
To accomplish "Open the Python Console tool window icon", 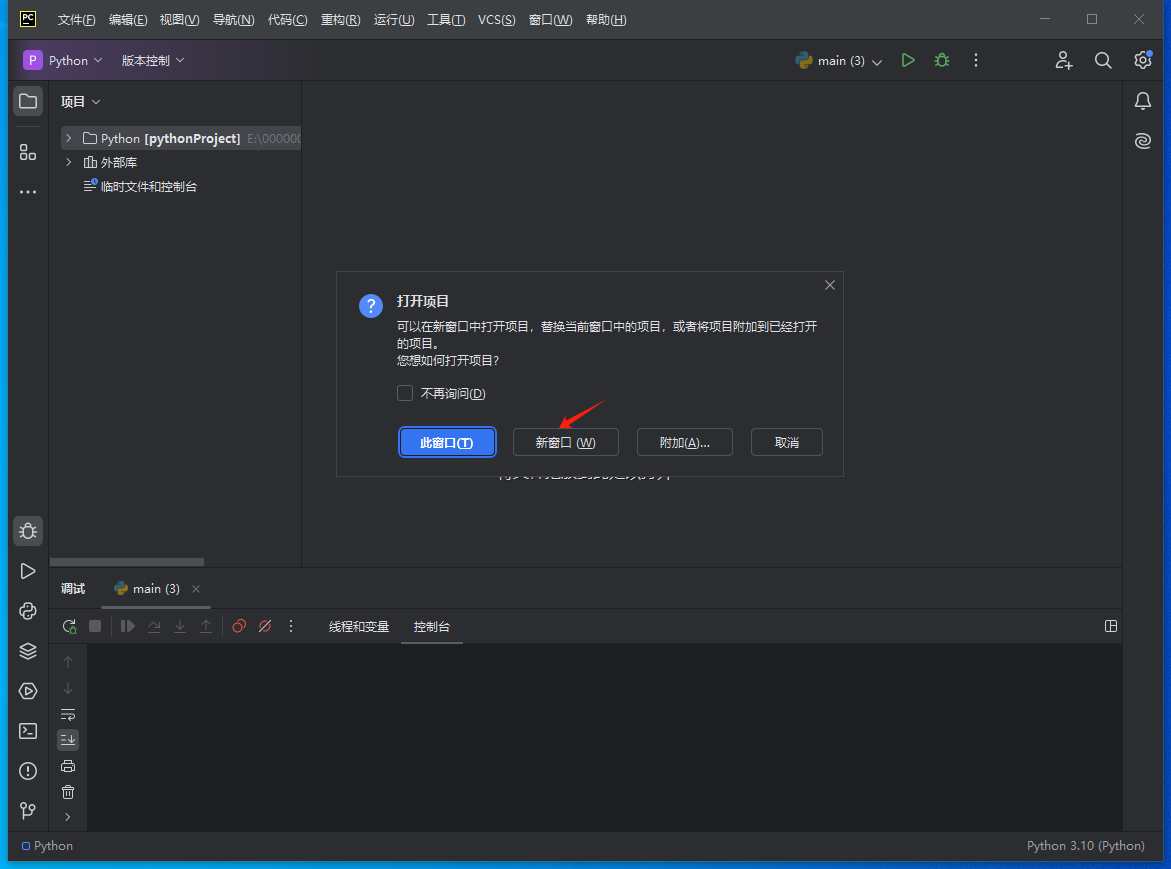I will click(28, 611).
